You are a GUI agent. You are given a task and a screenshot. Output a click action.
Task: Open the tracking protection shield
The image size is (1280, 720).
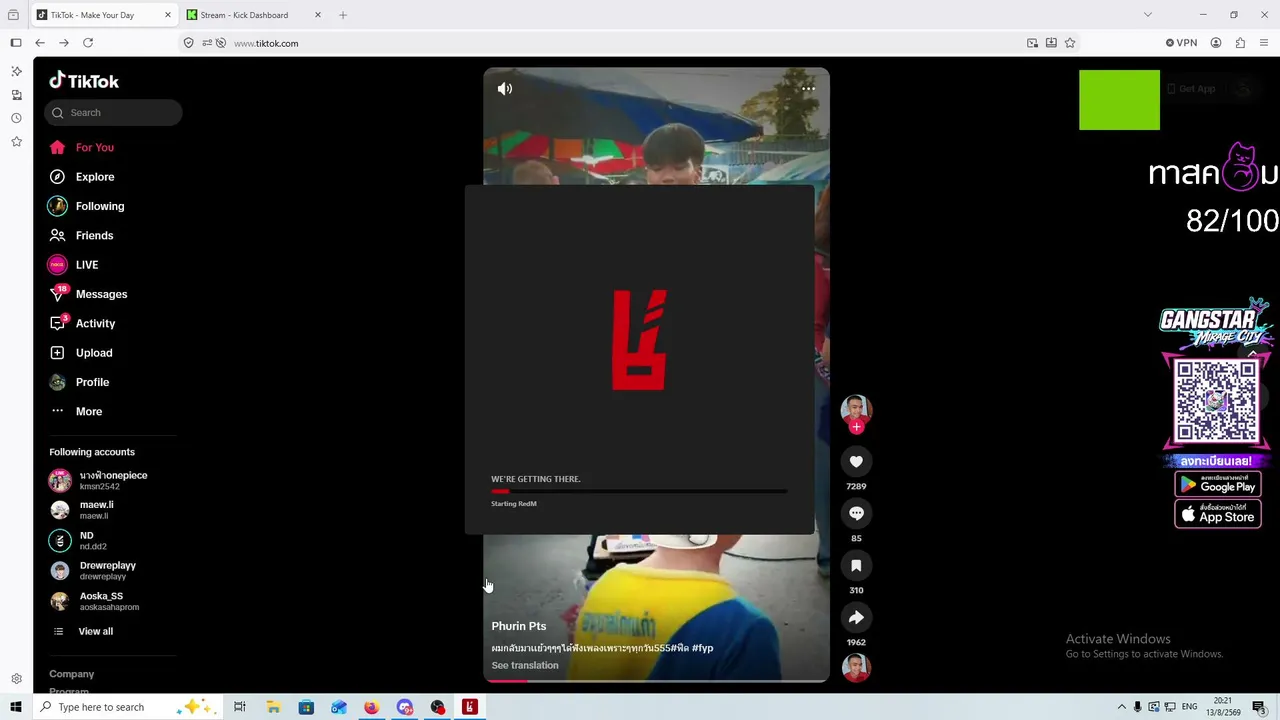click(189, 43)
